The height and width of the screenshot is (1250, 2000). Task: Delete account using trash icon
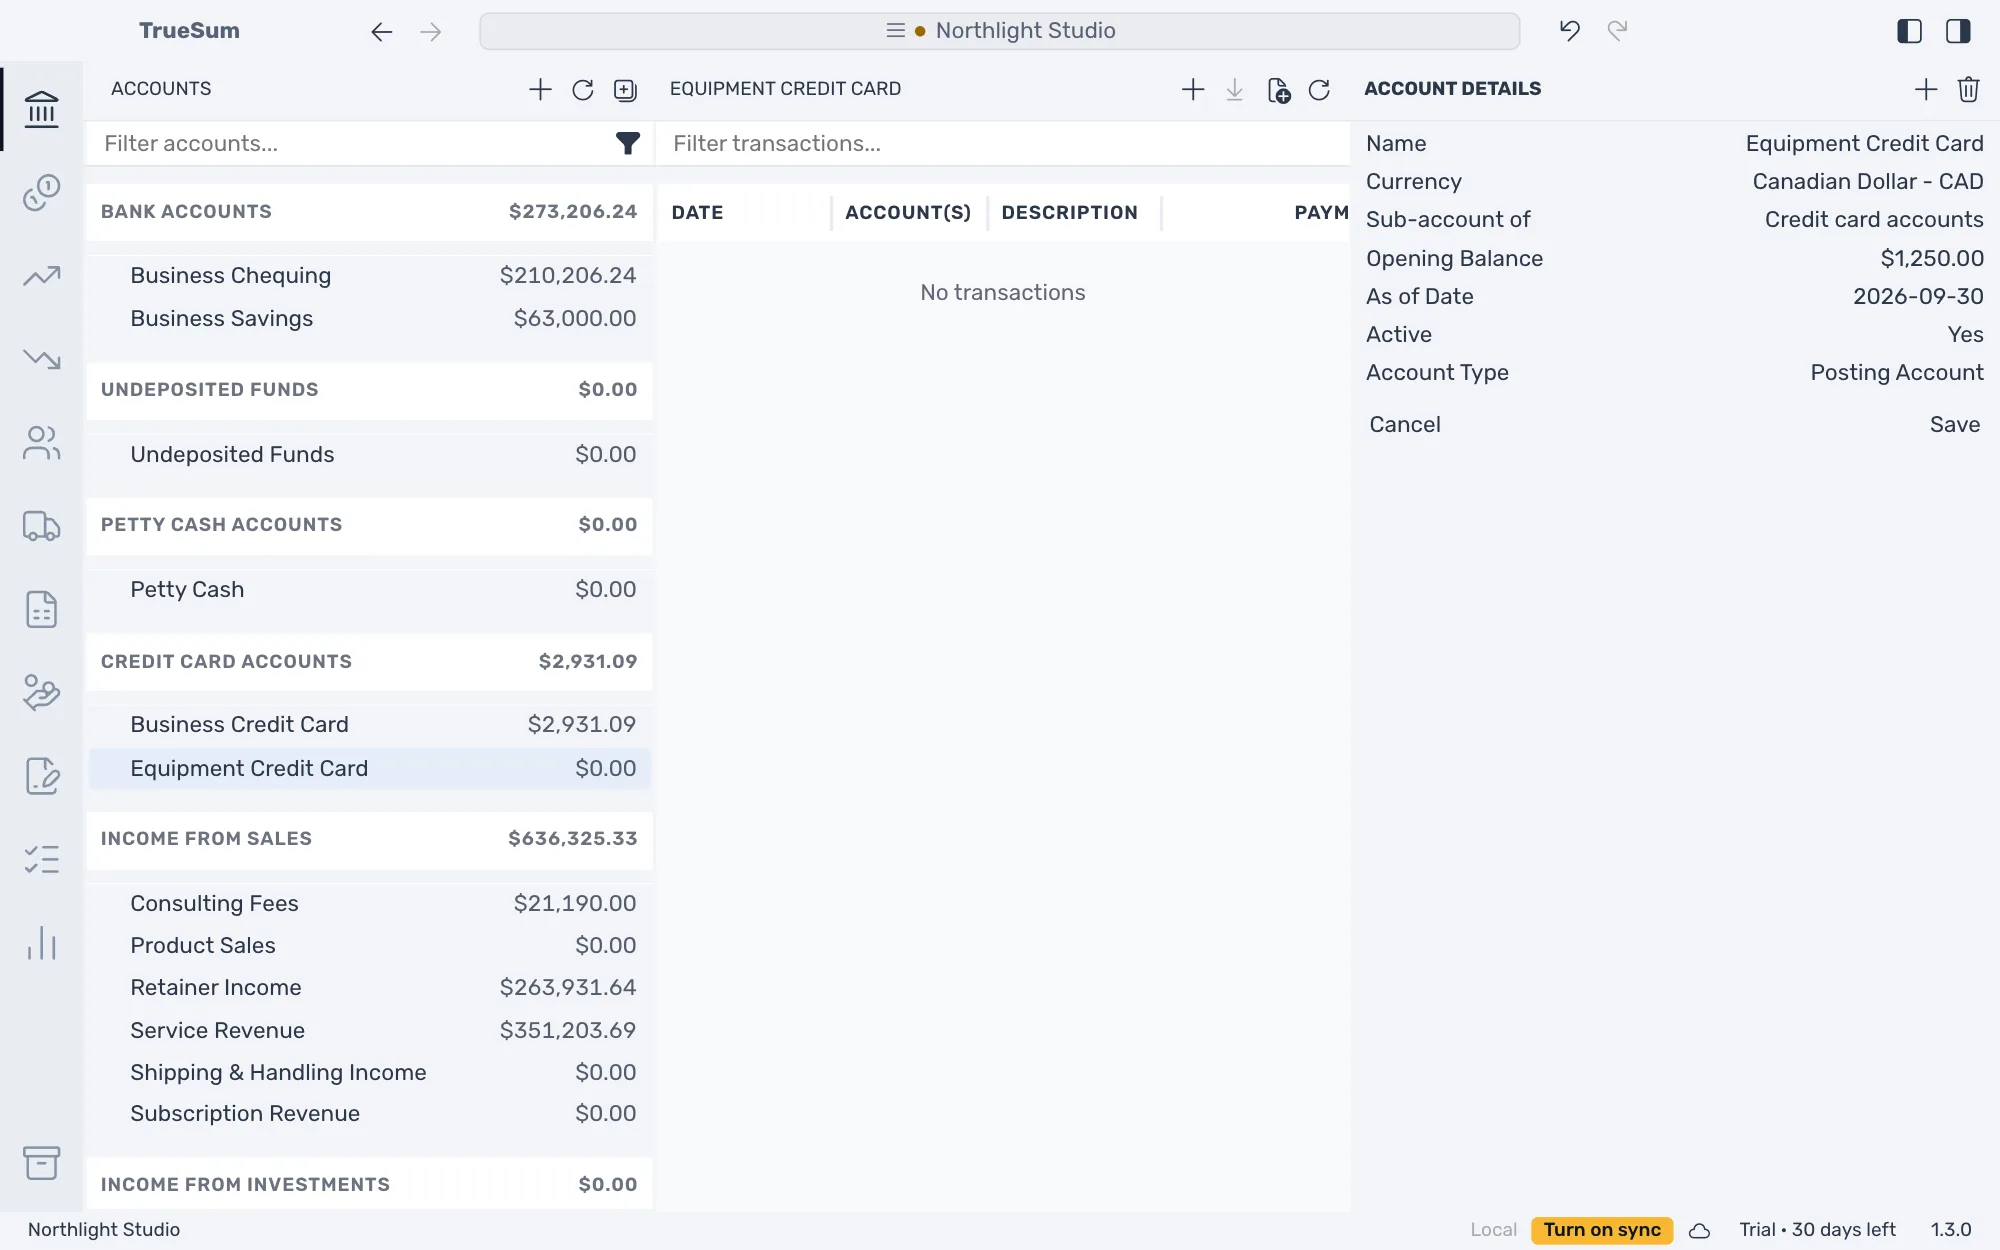(x=1969, y=89)
